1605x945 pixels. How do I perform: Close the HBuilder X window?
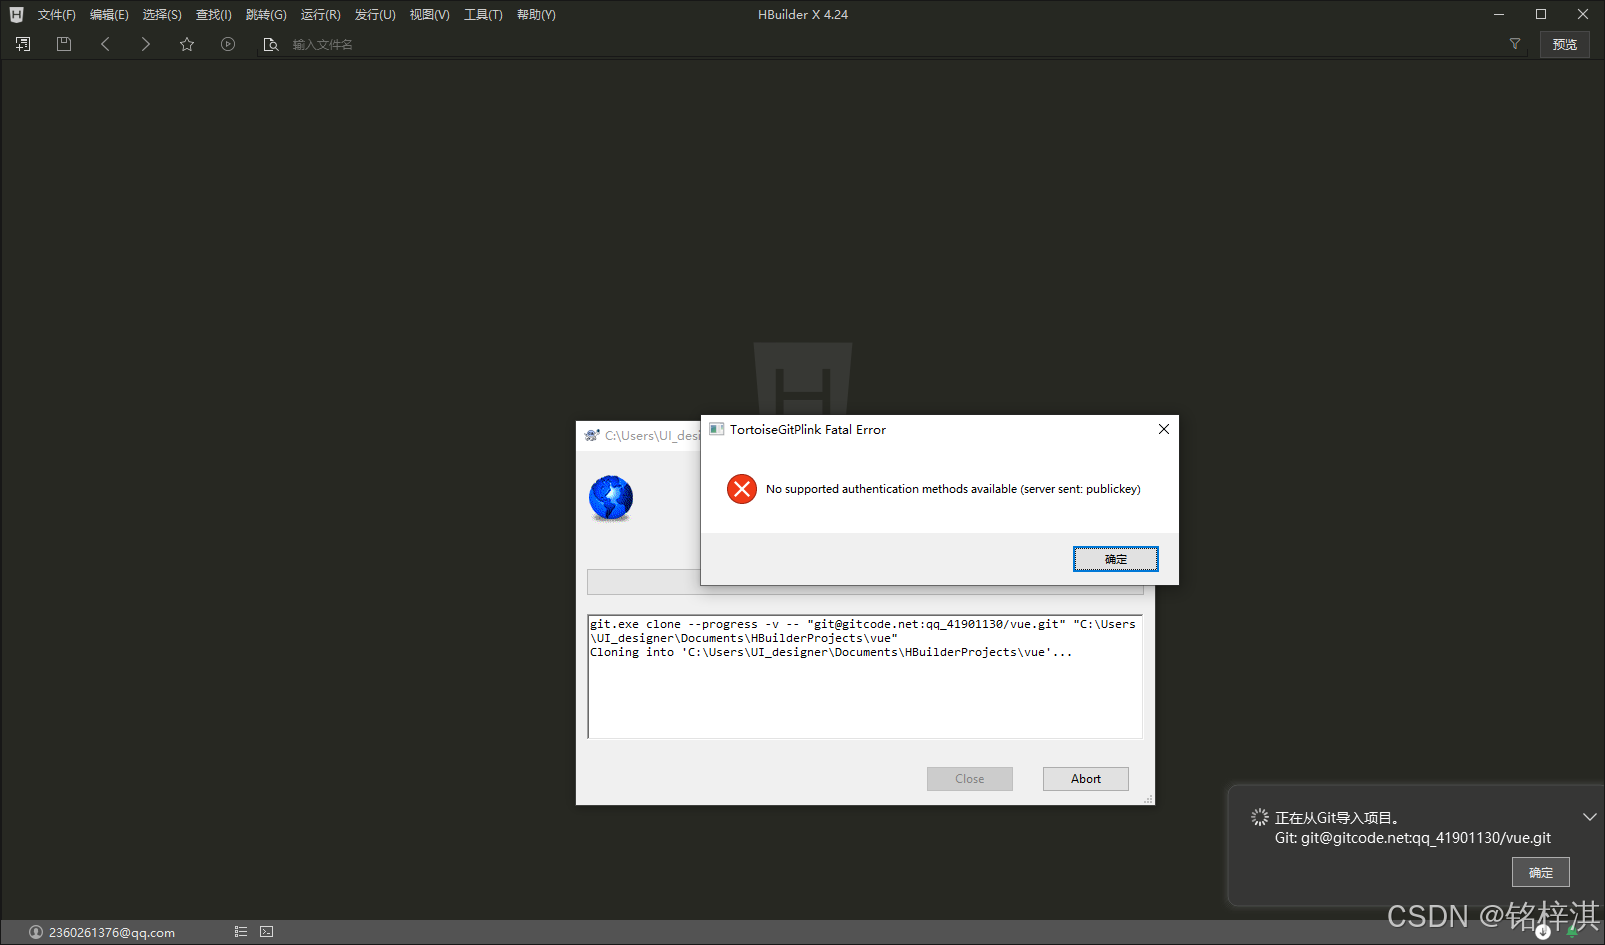(x=1583, y=14)
